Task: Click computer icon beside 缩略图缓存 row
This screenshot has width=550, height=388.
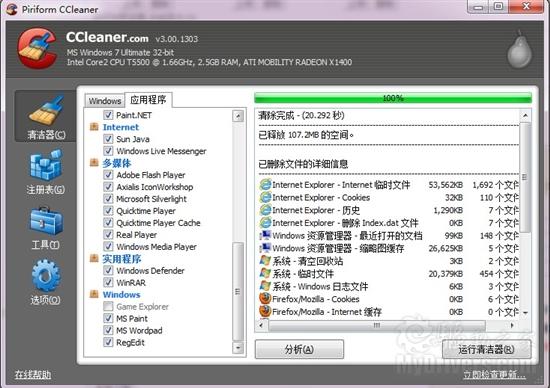Action: (x=266, y=248)
